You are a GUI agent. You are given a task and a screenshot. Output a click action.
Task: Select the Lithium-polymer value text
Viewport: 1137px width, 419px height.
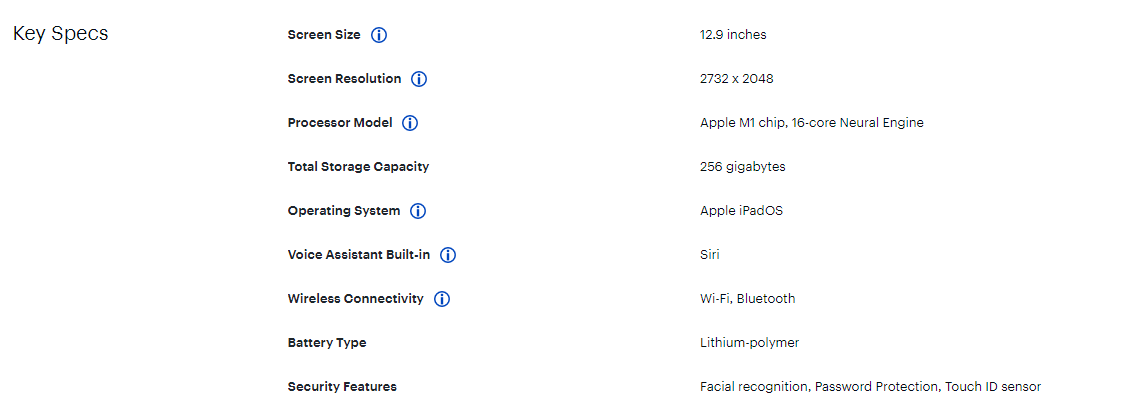pyautogui.click(x=749, y=342)
